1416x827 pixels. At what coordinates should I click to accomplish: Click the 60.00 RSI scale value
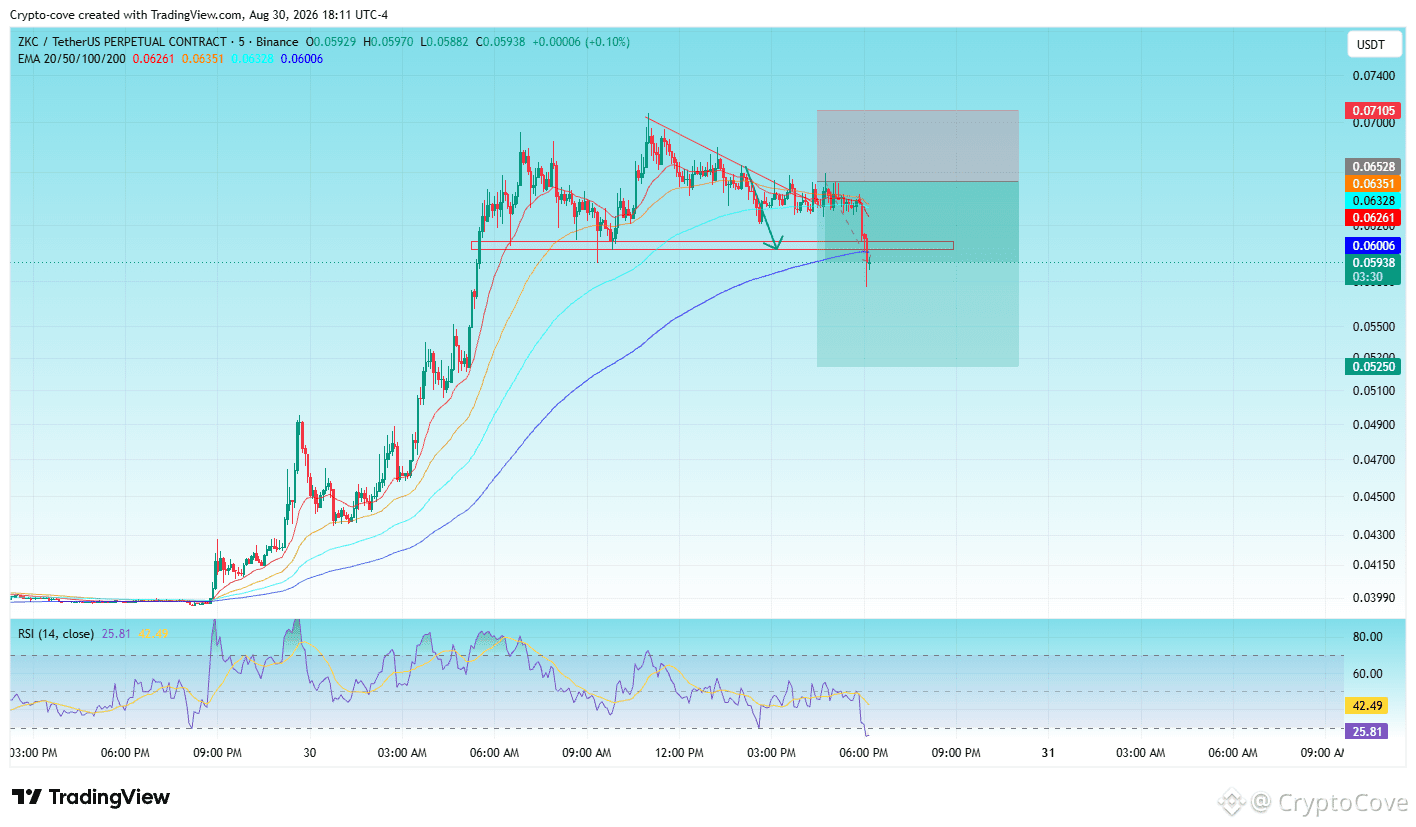tap(1368, 674)
